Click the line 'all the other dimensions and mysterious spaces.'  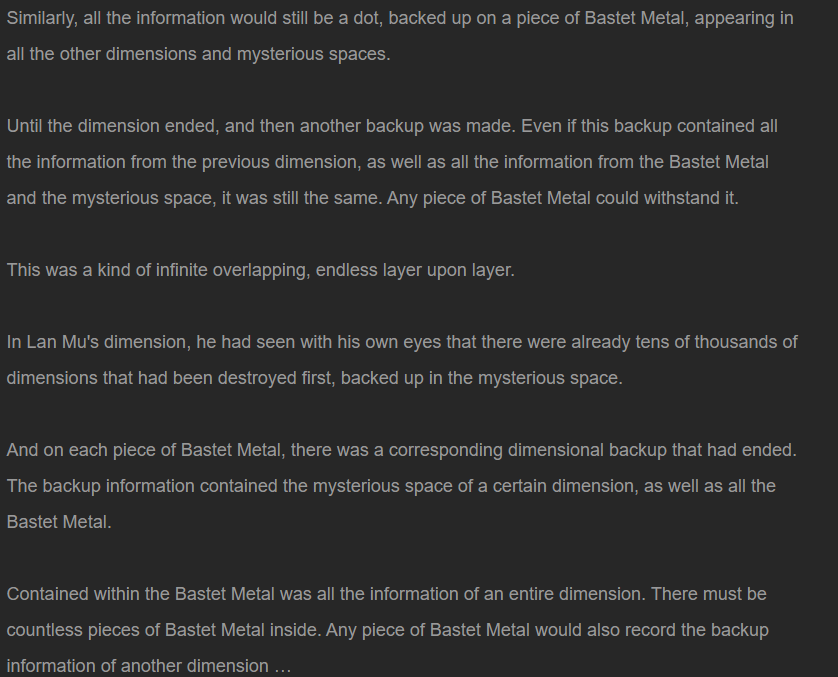pyautogui.click(x=198, y=54)
